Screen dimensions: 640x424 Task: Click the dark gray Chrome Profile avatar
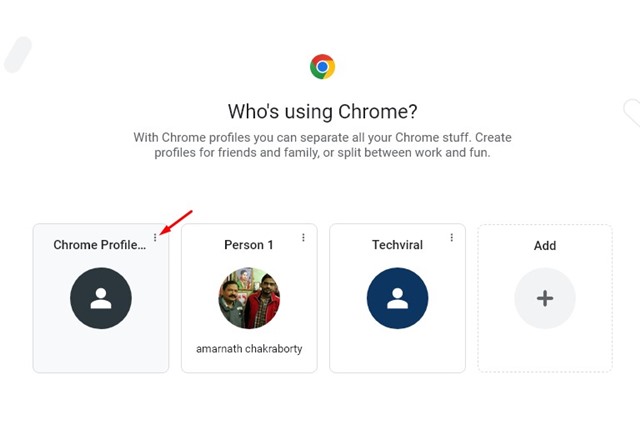[101, 298]
